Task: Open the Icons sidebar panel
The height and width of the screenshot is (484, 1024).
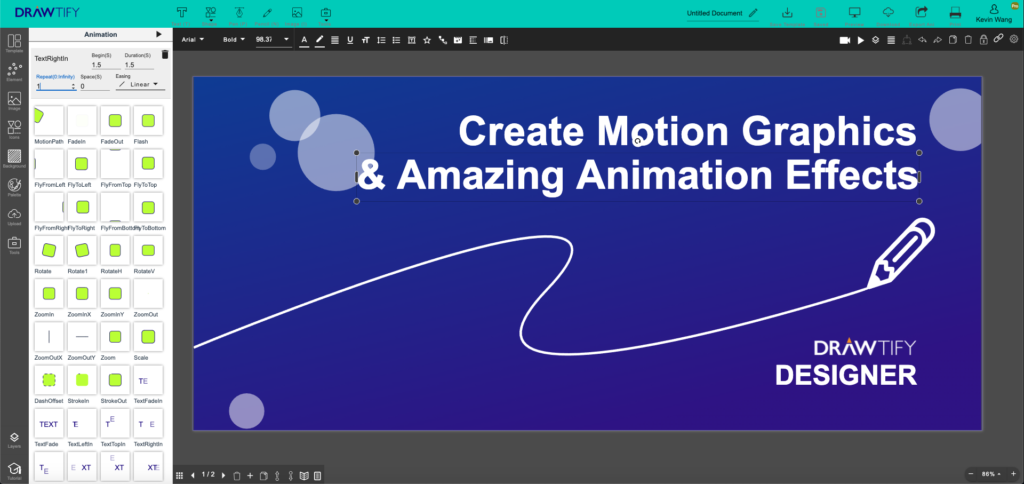Action: (14, 130)
